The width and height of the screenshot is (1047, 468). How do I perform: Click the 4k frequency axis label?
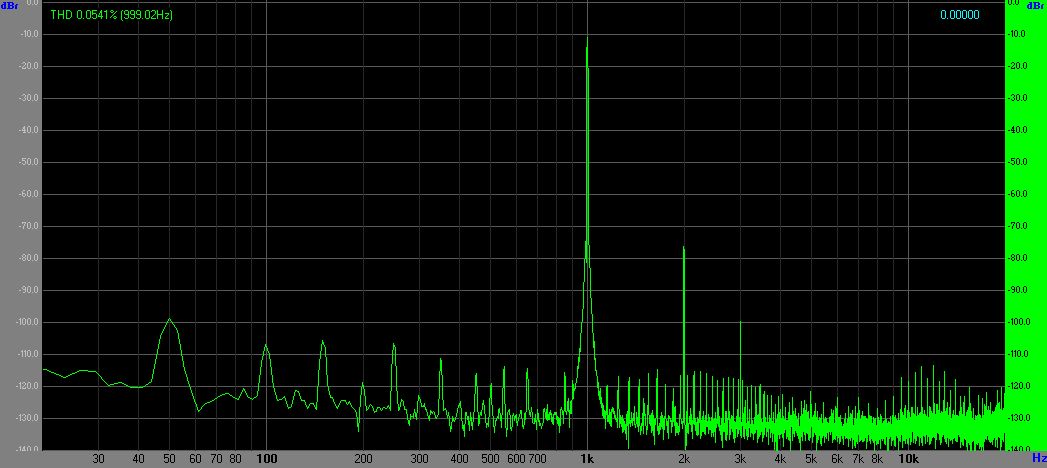click(x=781, y=459)
